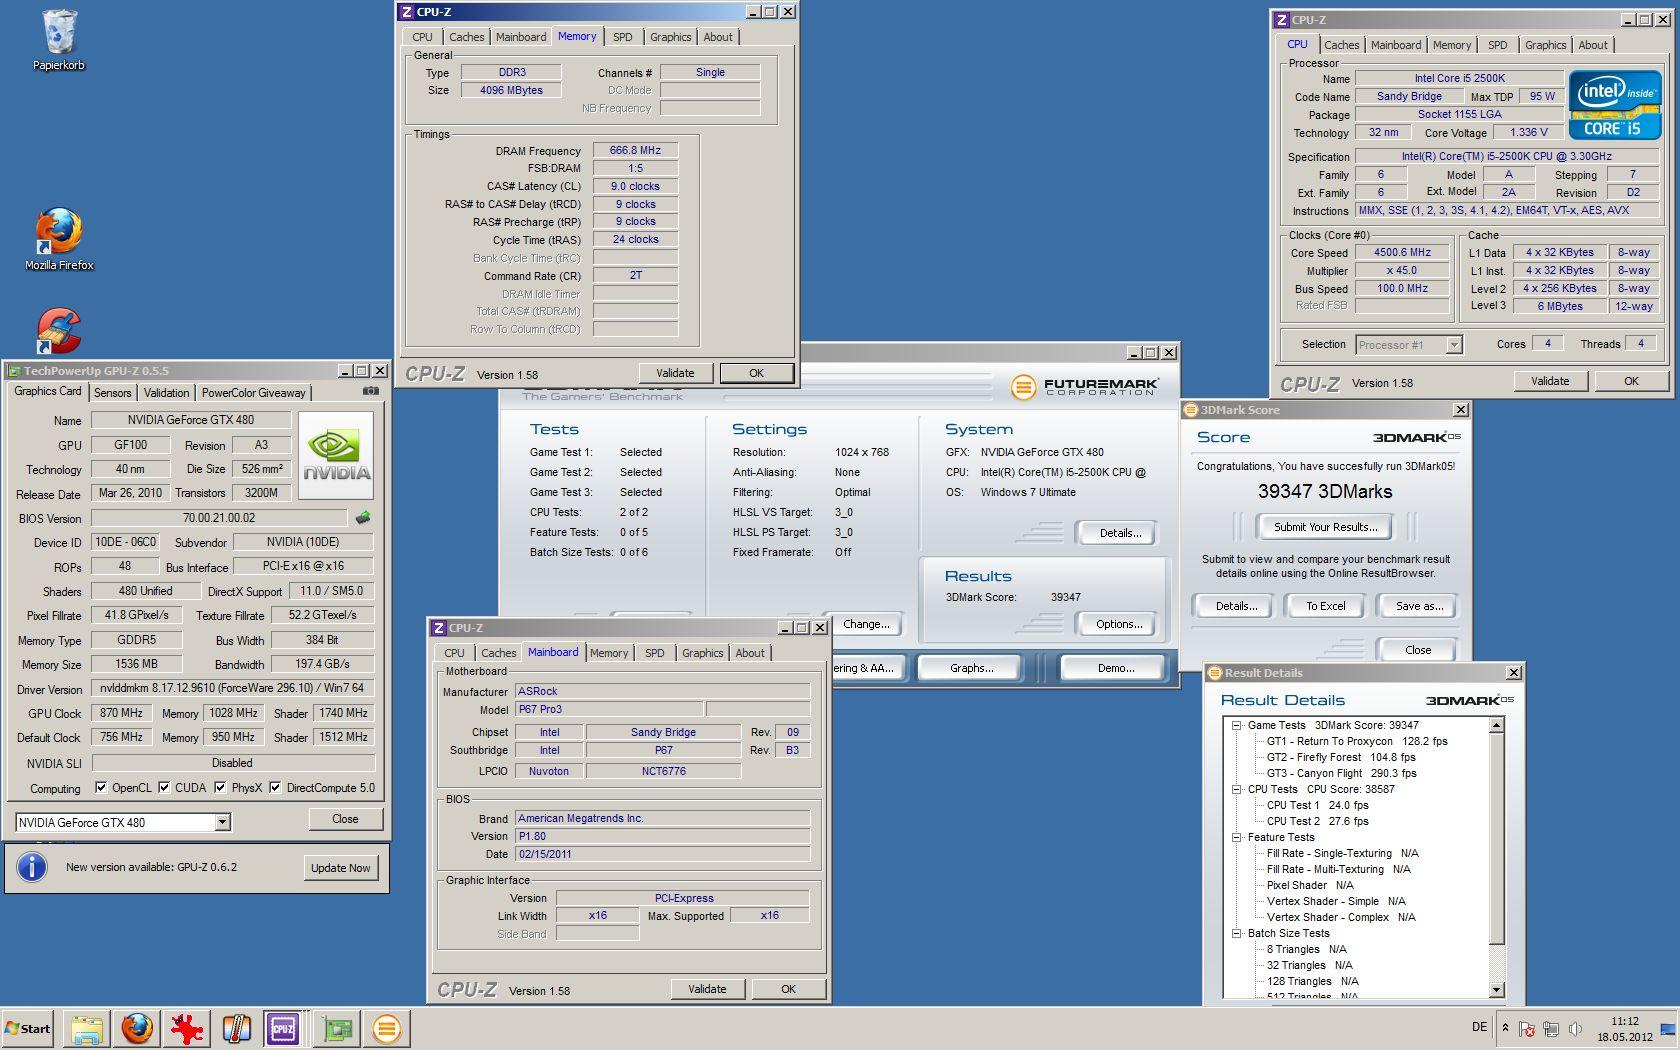Click the fourth taskbar icon before CPU-Z

click(x=236, y=1028)
